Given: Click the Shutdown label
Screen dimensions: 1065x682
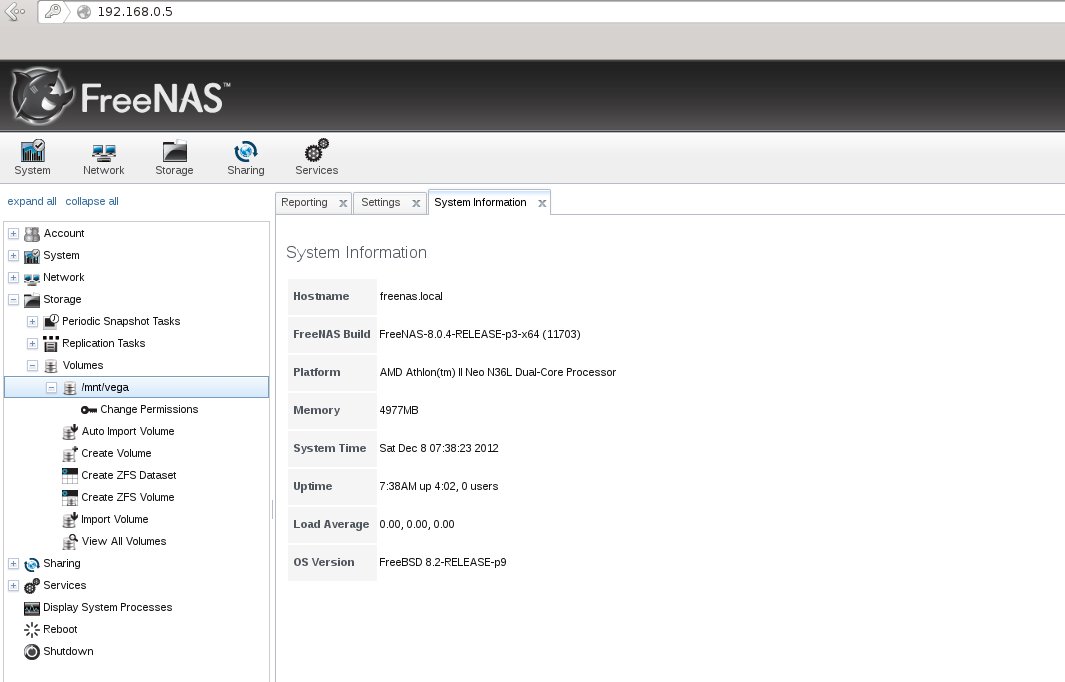Looking at the screenshot, I should (x=68, y=651).
